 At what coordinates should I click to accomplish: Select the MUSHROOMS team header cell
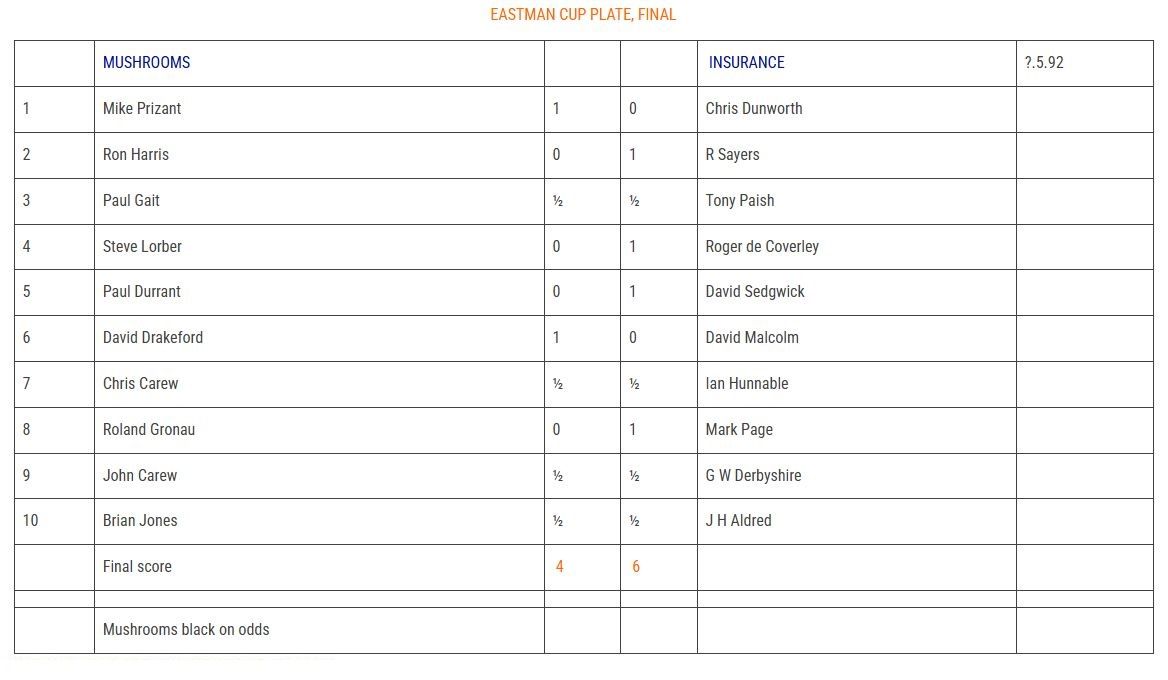coord(319,63)
